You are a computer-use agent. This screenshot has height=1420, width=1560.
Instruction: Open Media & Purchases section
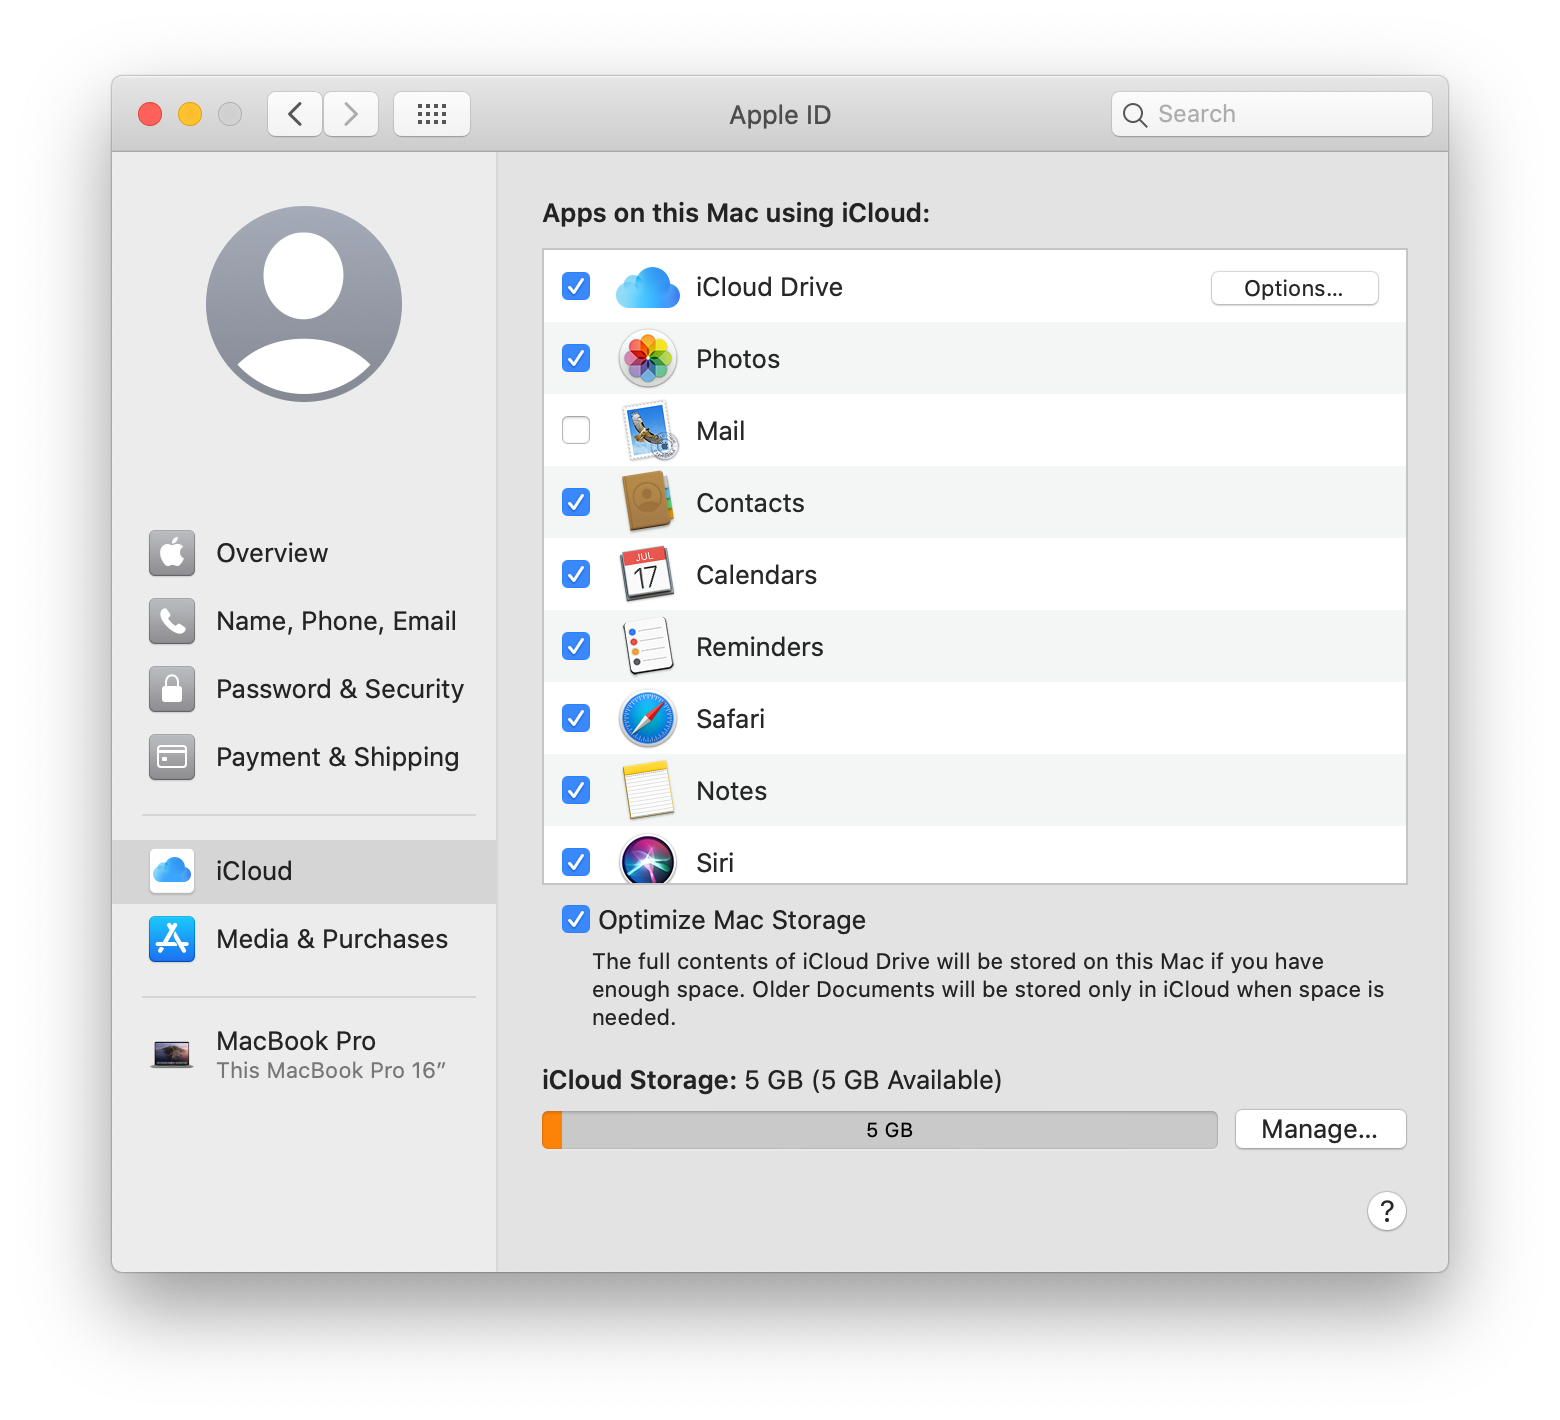pos(304,939)
